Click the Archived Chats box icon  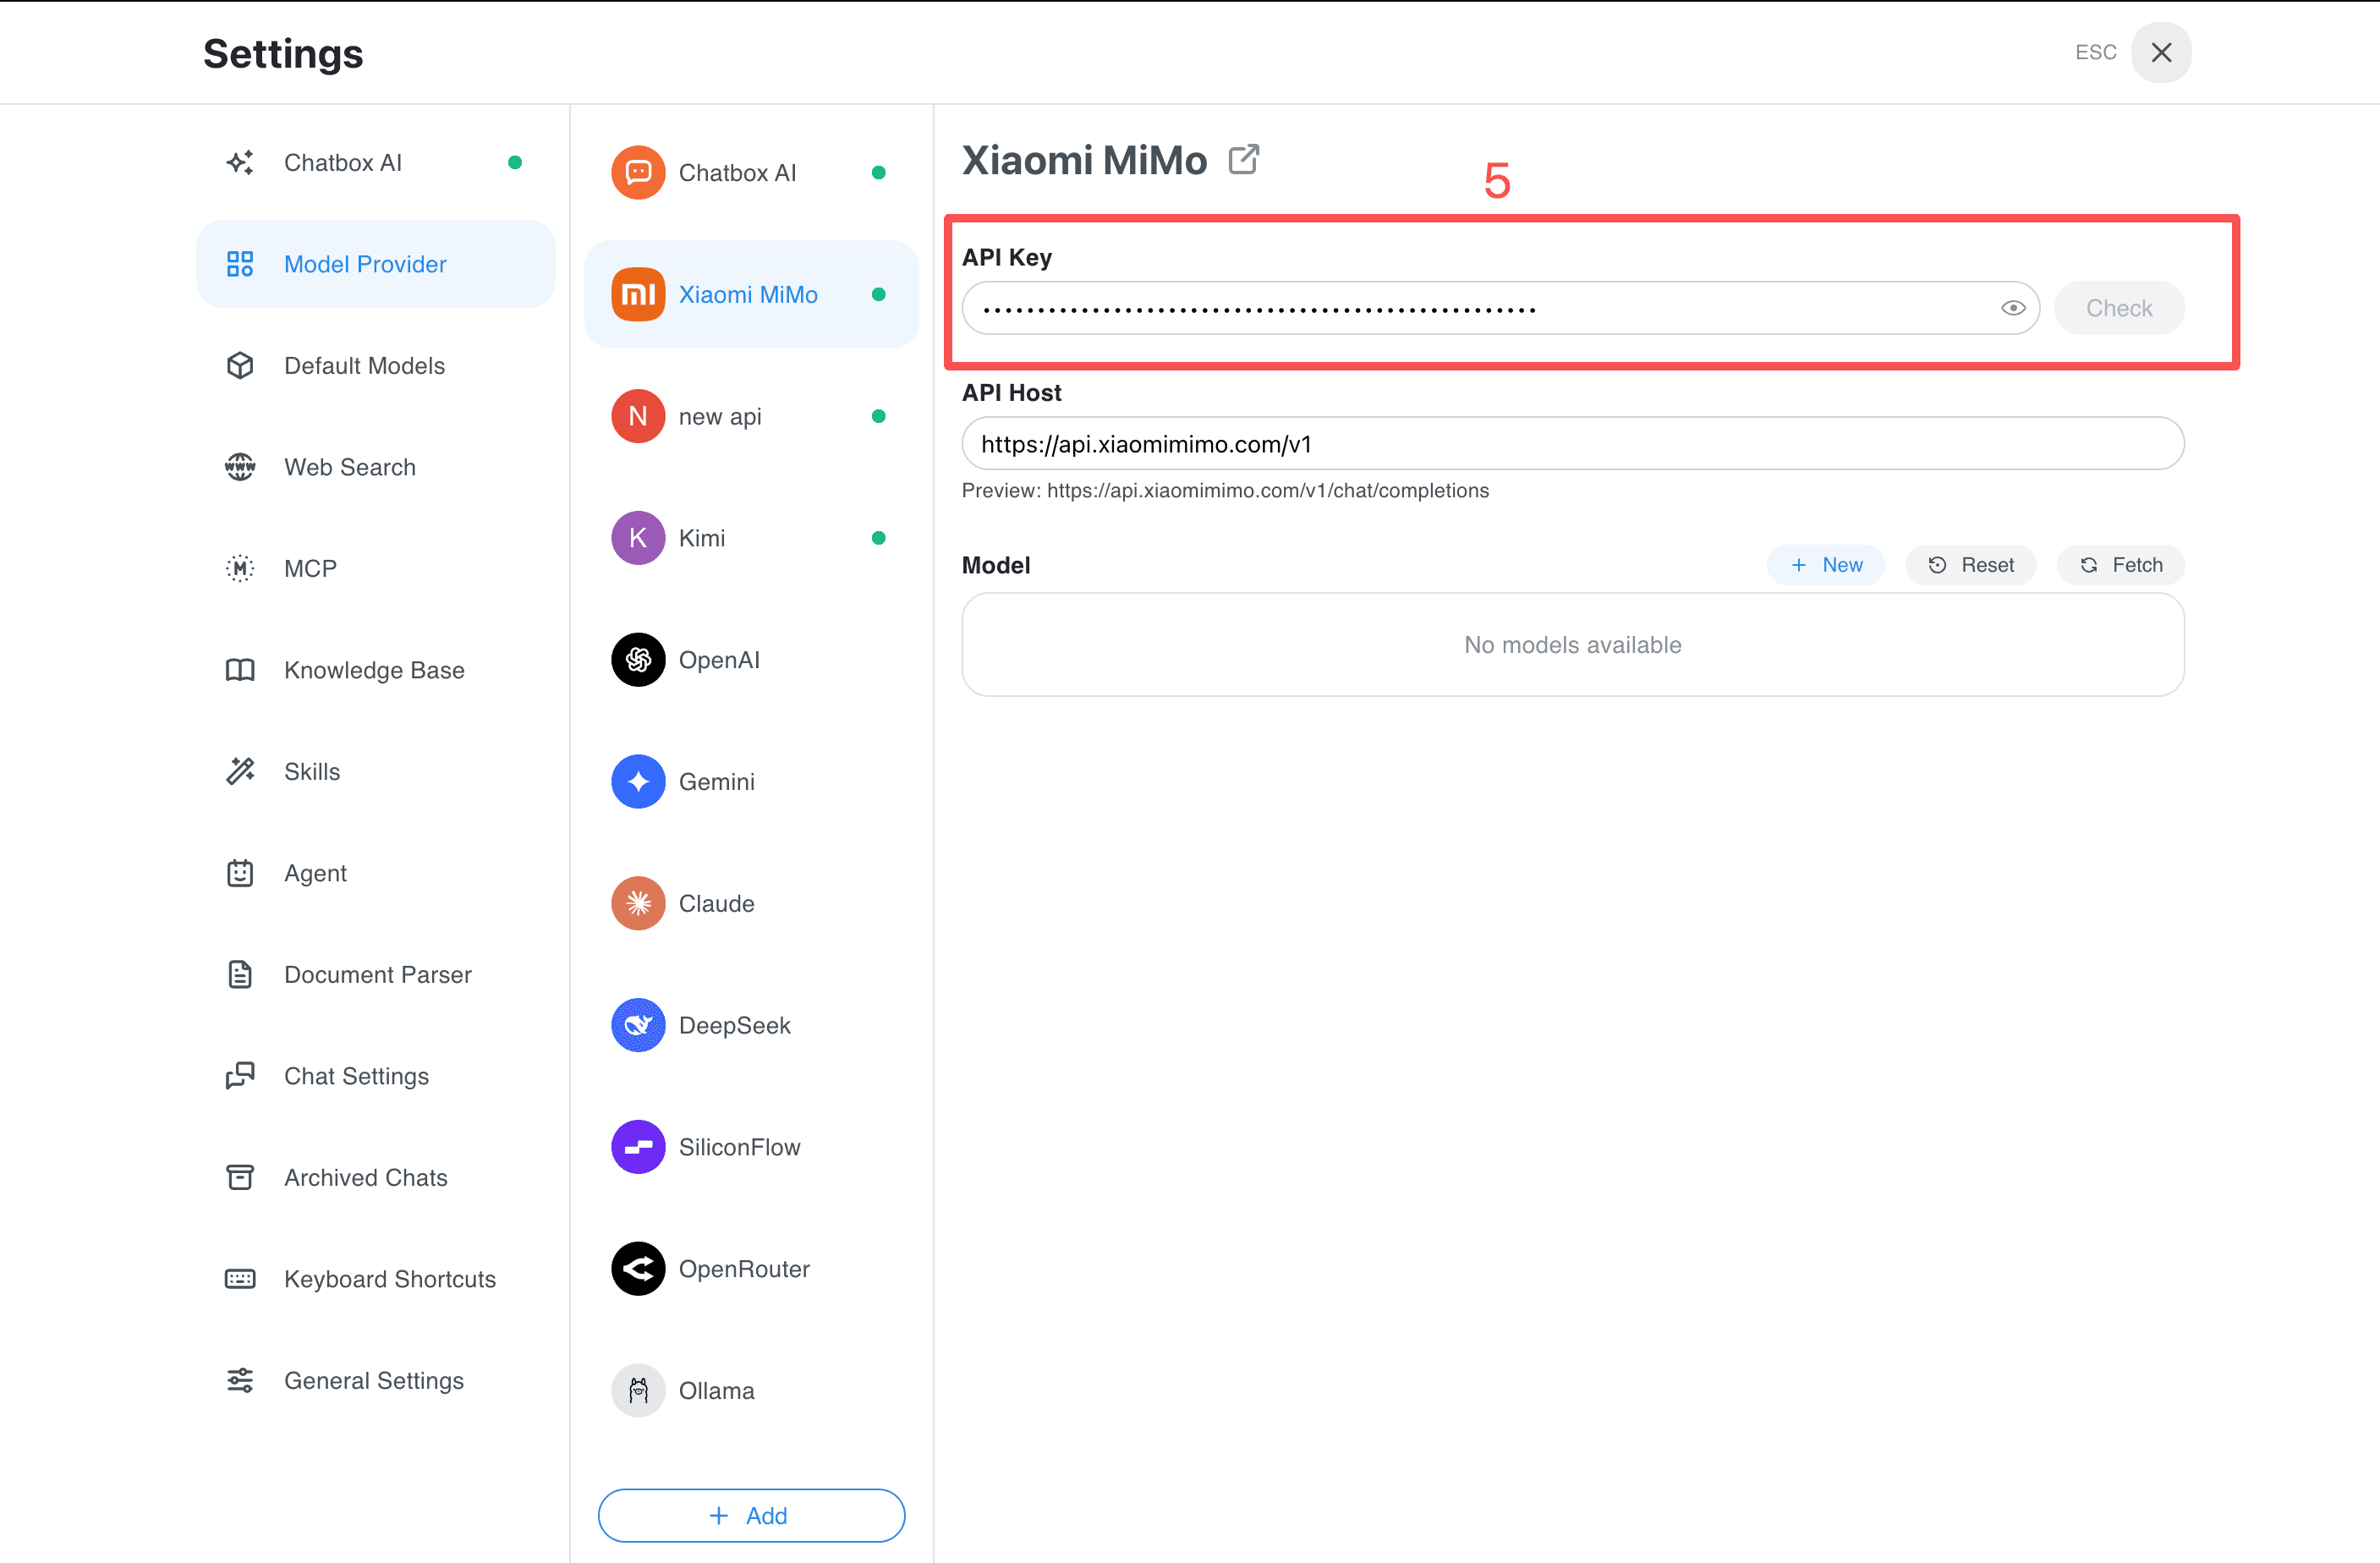tap(240, 1177)
